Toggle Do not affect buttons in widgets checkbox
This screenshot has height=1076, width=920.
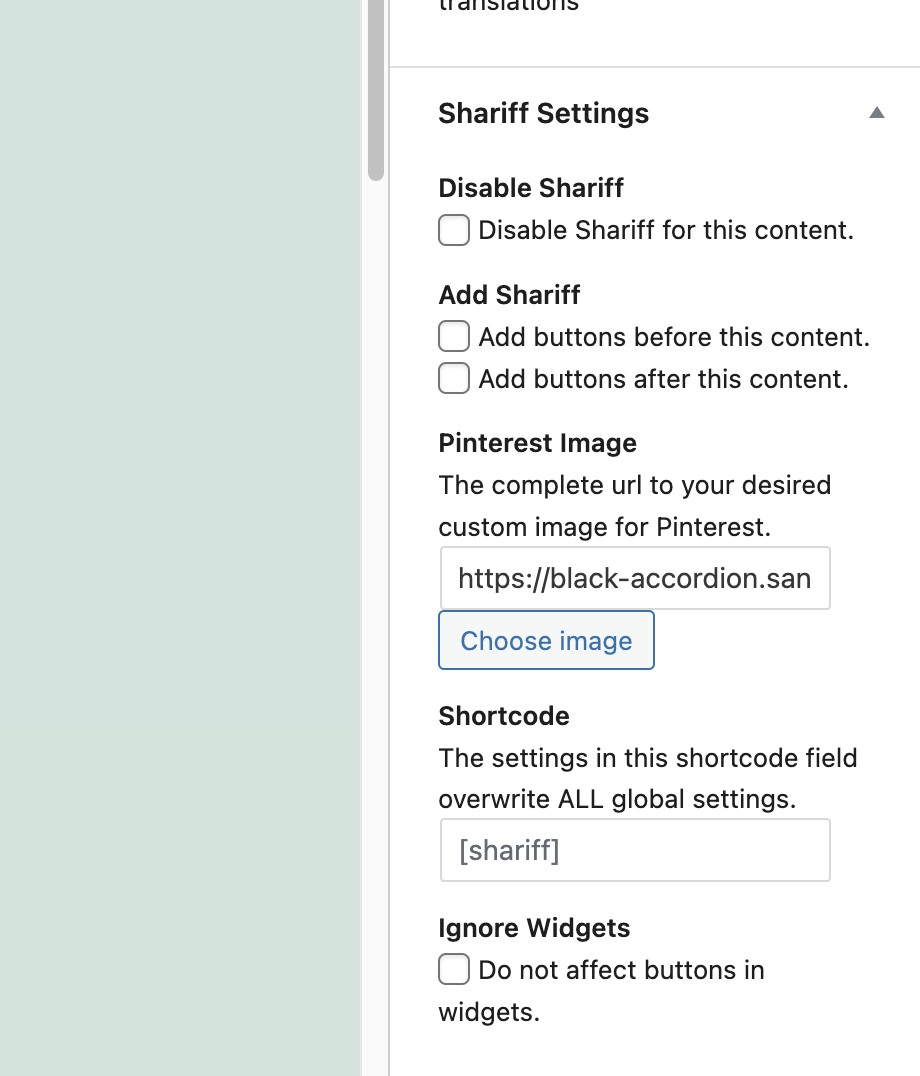(x=454, y=970)
